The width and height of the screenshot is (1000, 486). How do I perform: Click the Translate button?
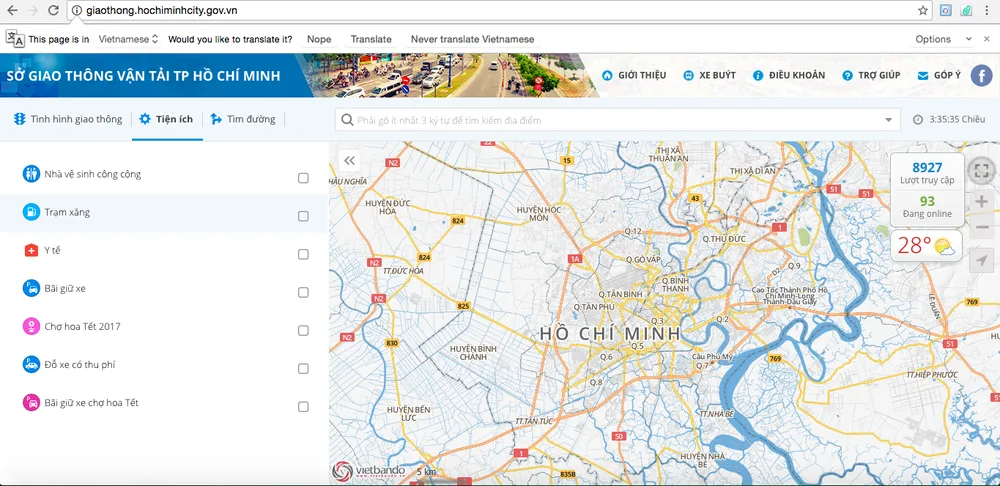(x=371, y=39)
